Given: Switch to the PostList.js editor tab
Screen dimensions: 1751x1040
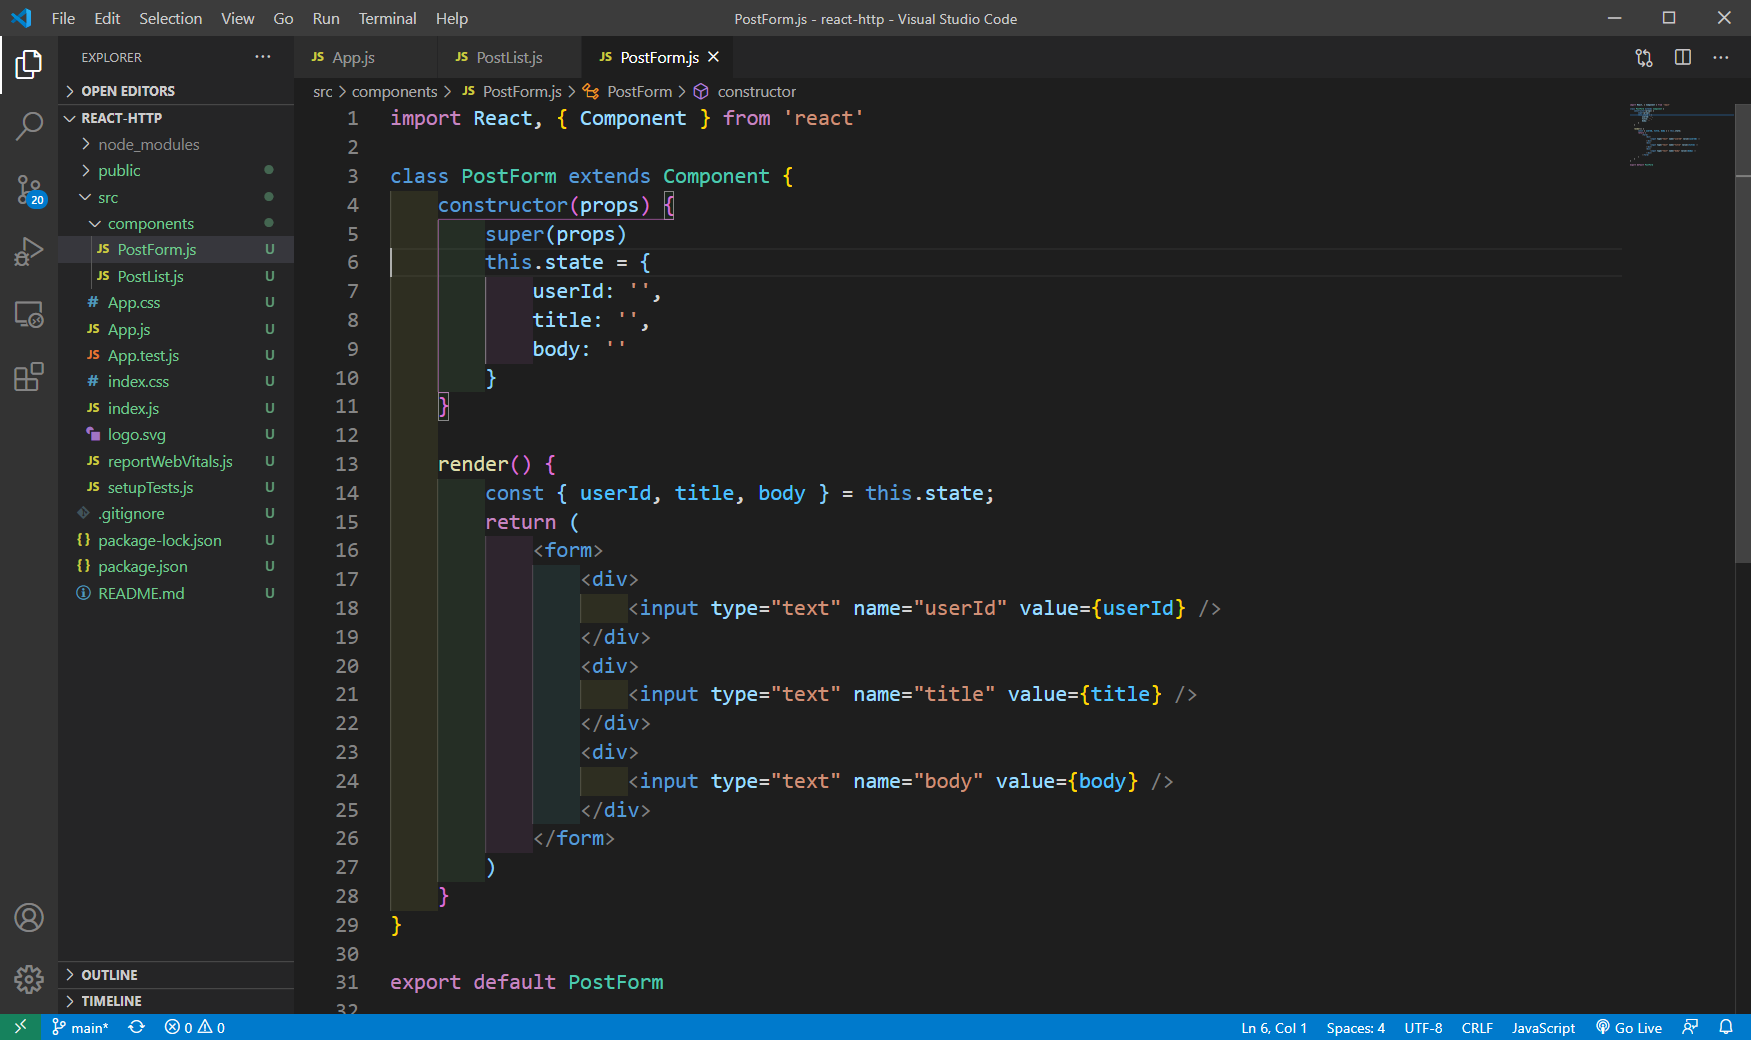Looking at the screenshot, I should [x=509, y=57].
